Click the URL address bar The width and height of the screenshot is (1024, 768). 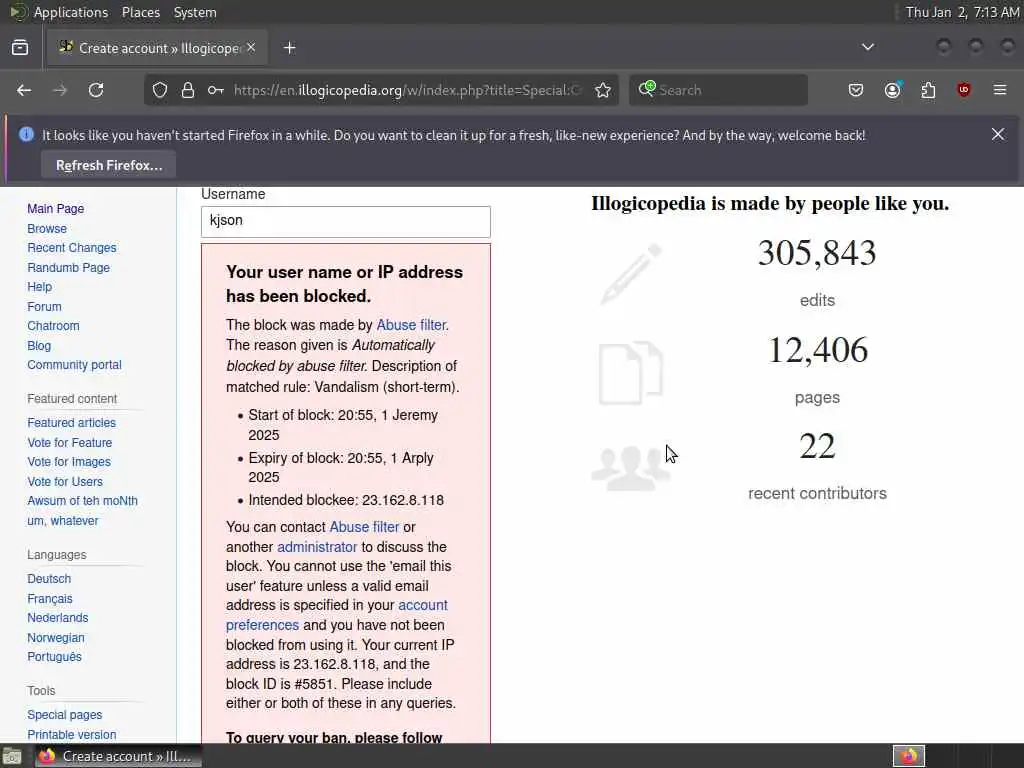[408, 90]
